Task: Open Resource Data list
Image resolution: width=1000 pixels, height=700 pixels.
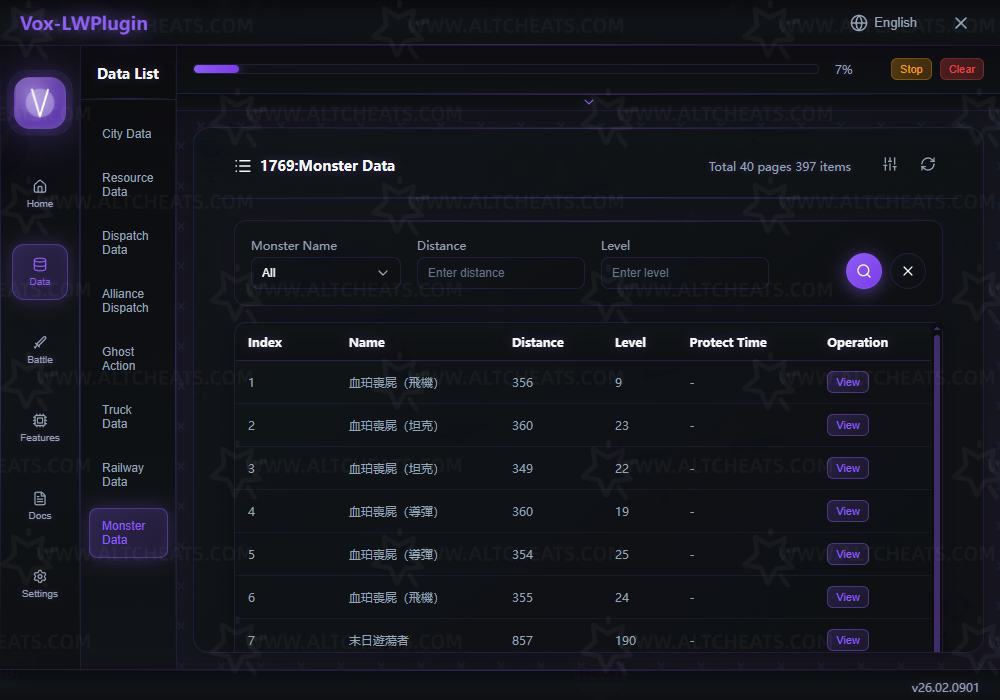Action: (128, 185)
